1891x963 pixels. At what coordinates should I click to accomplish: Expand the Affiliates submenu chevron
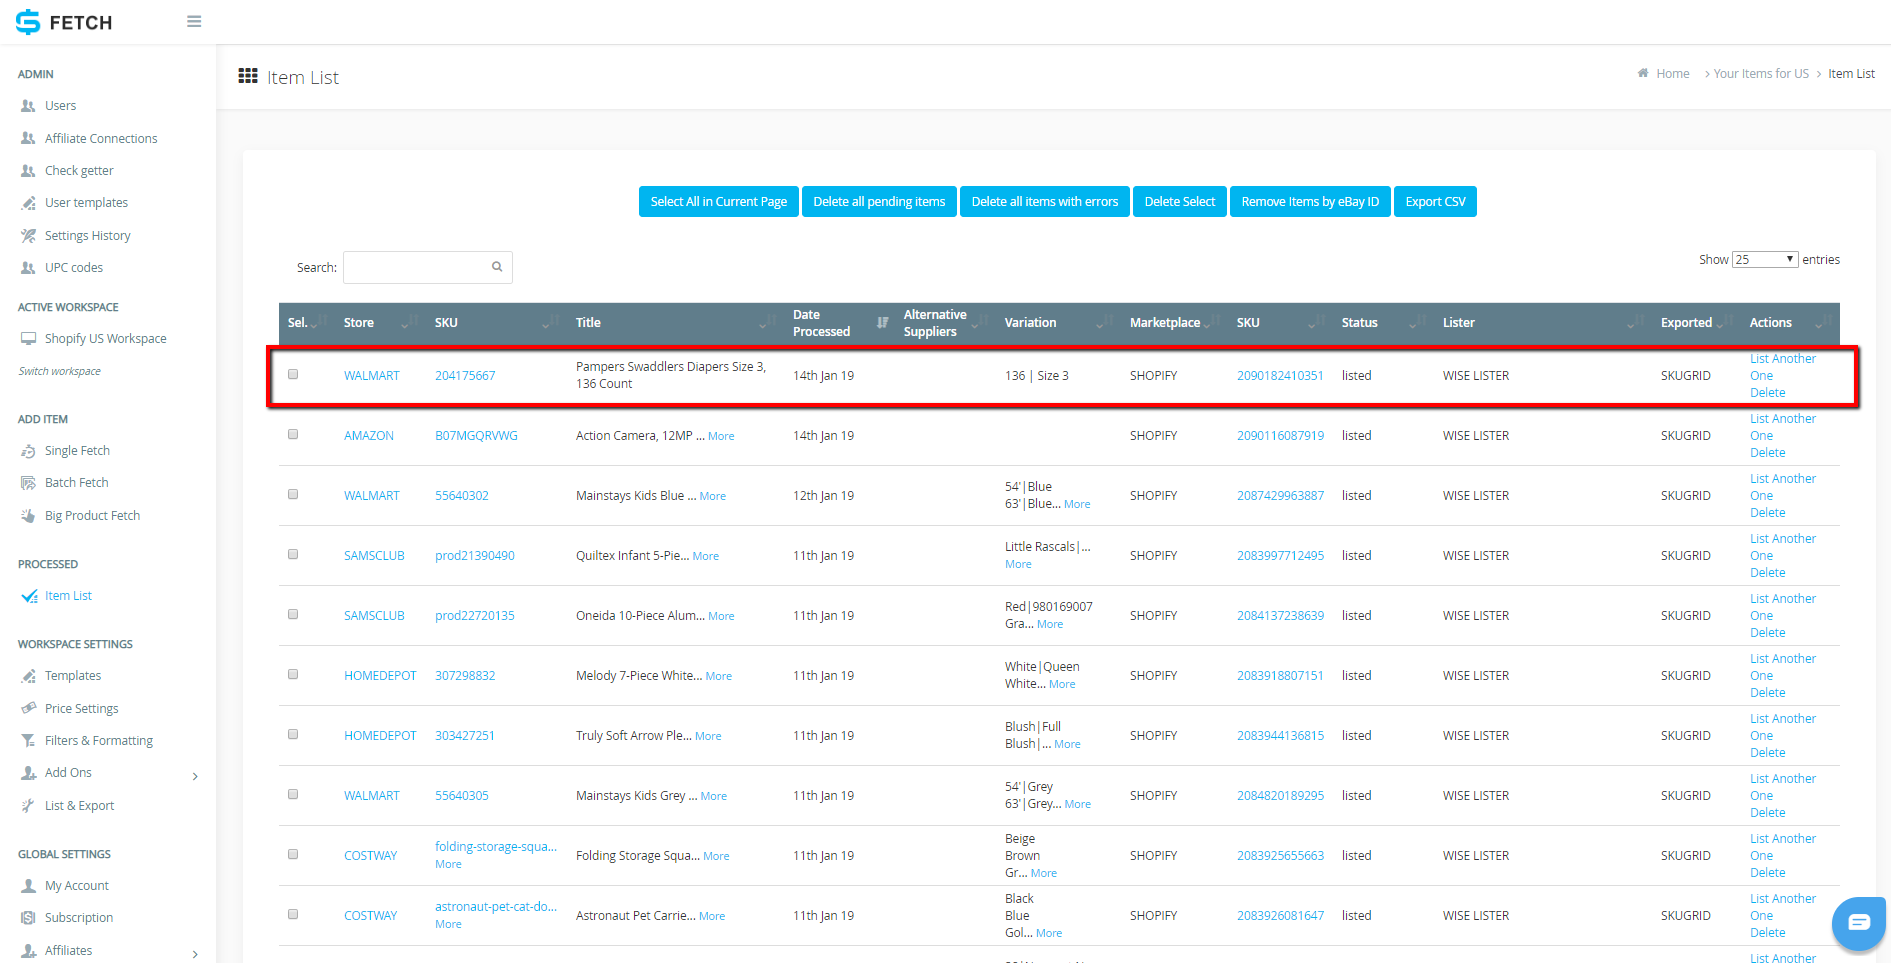point(195,955)
